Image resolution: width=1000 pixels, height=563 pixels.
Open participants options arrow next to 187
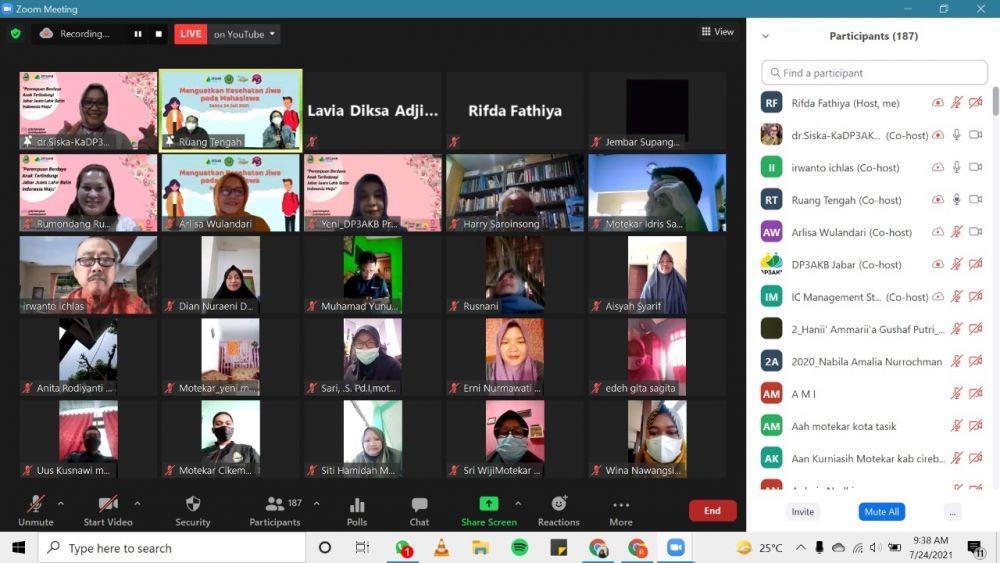point(316,504)
